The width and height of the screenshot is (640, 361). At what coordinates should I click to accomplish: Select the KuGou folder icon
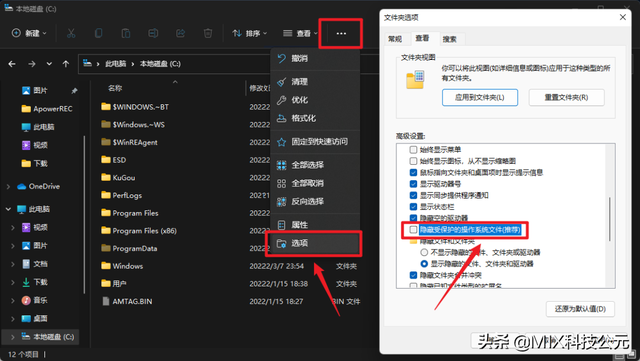pos(106,177)
